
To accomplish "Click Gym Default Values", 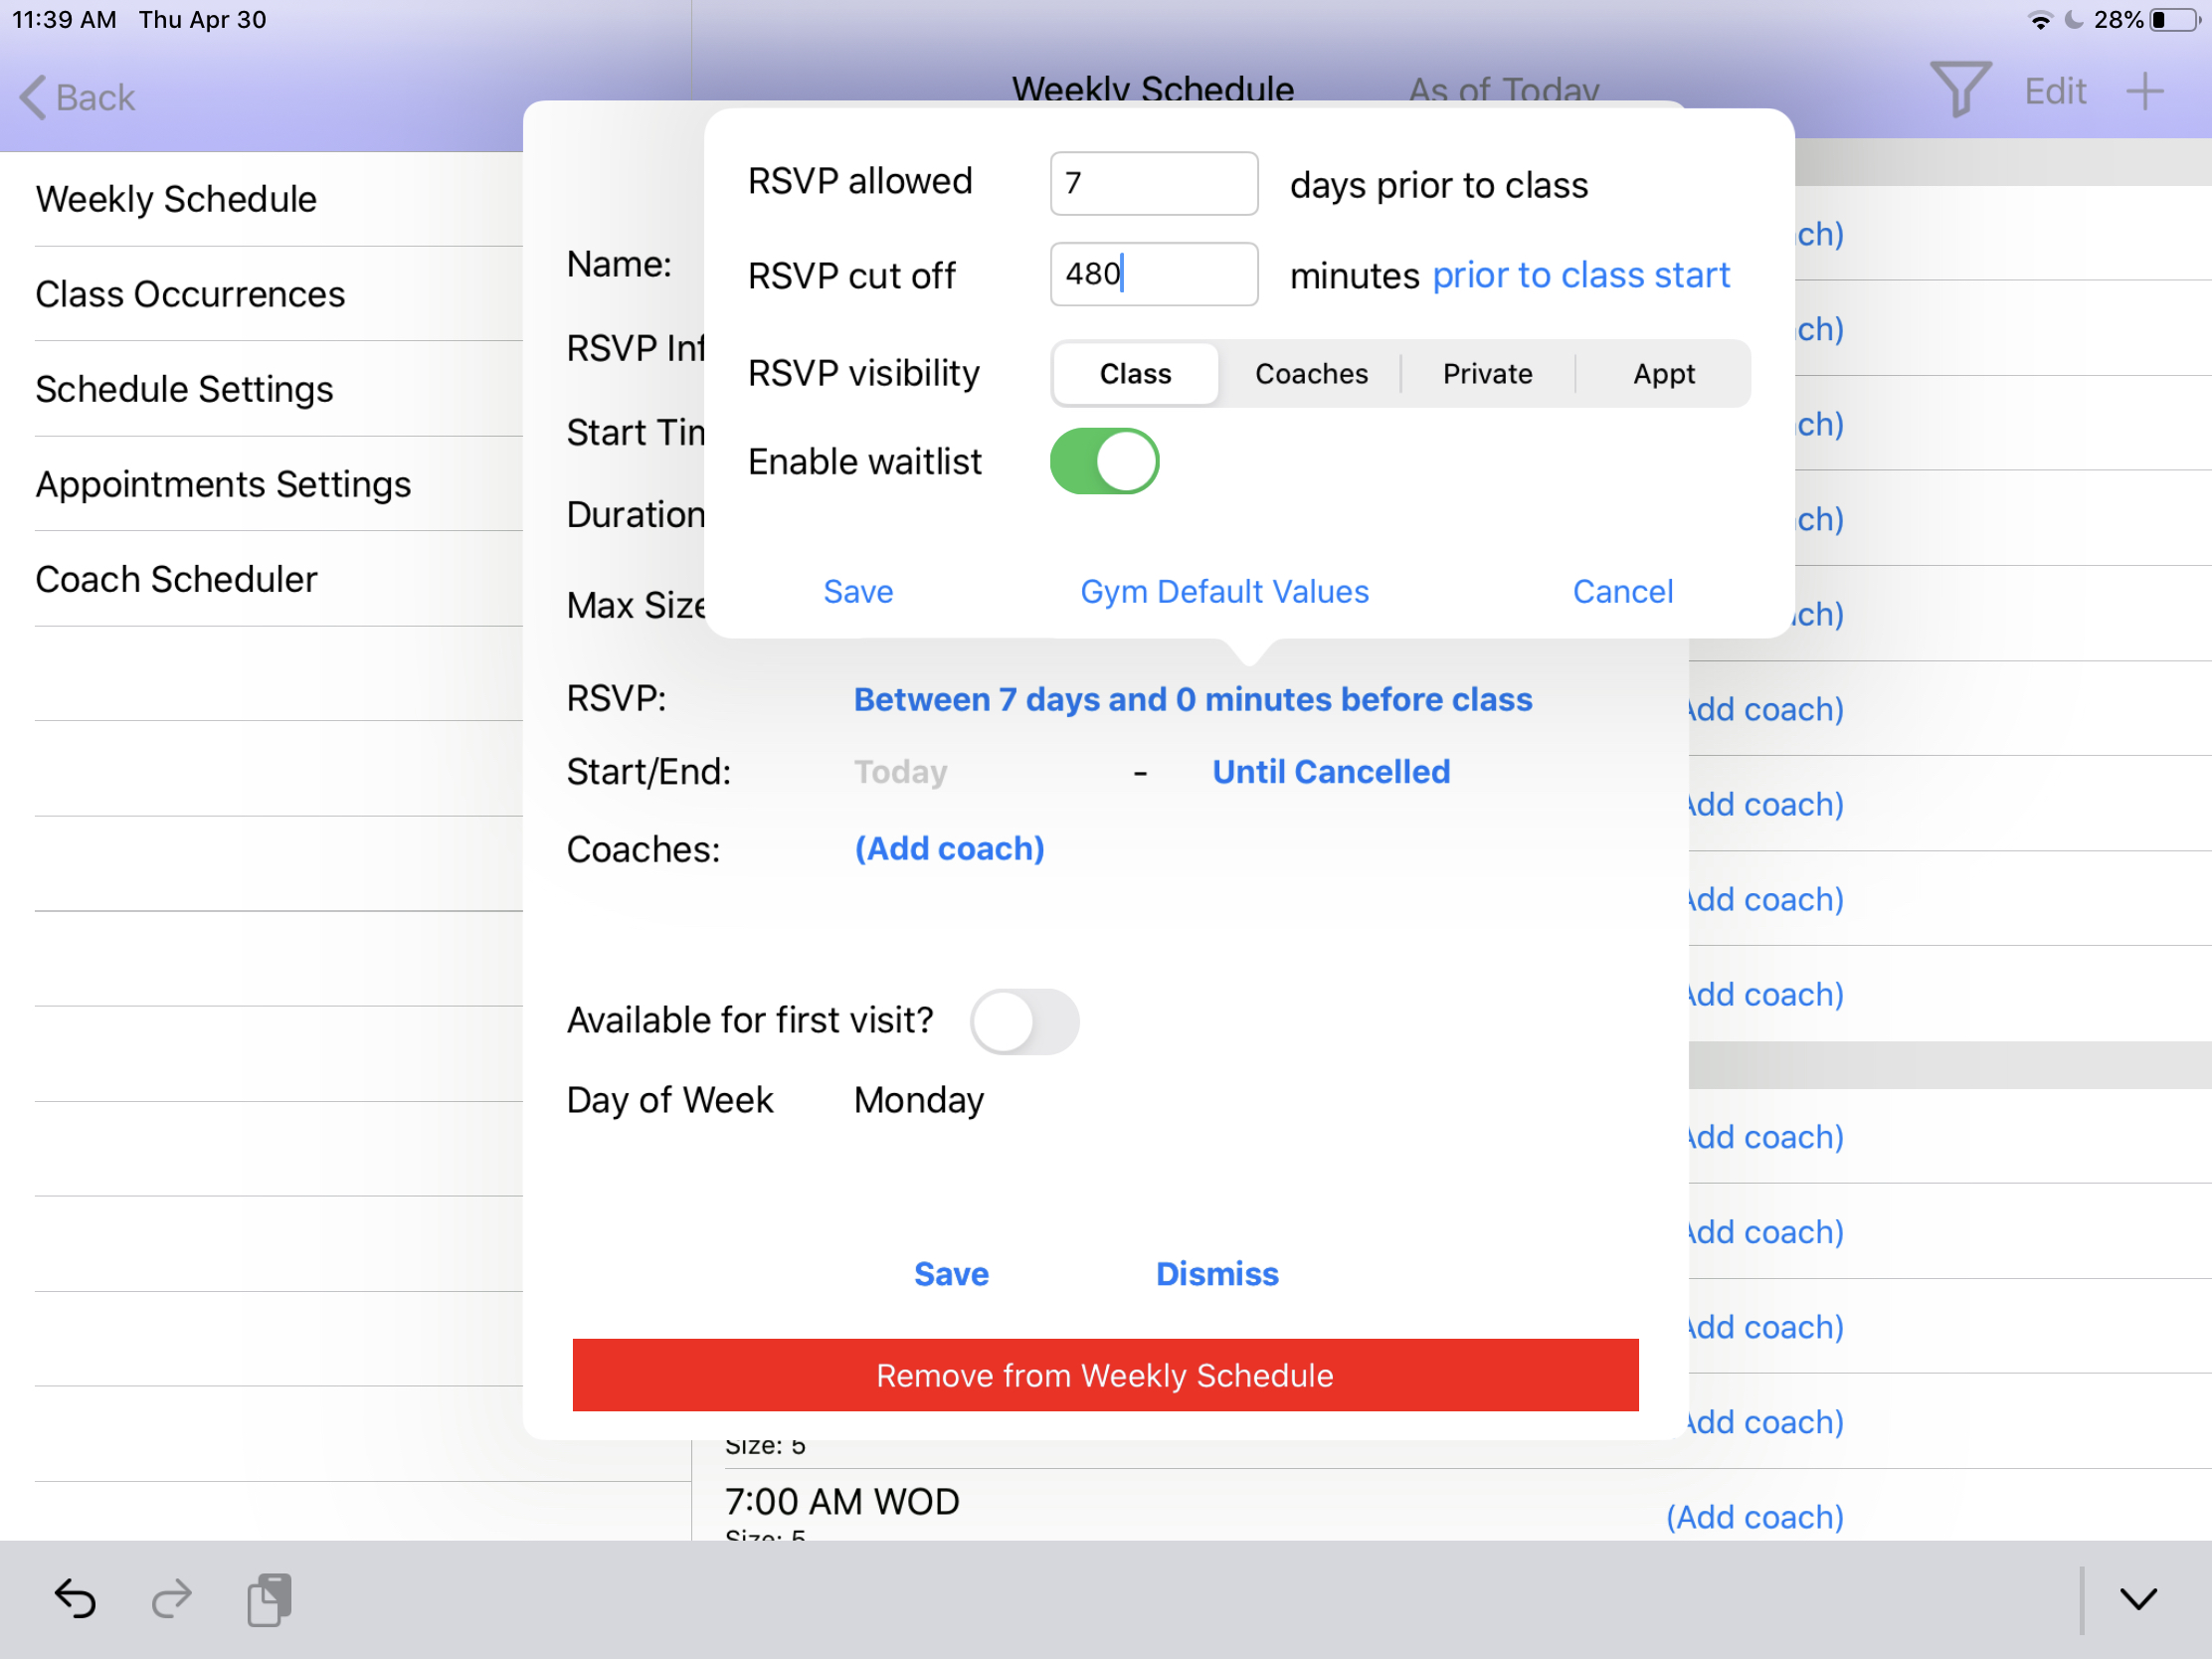I will [1224, 592].
